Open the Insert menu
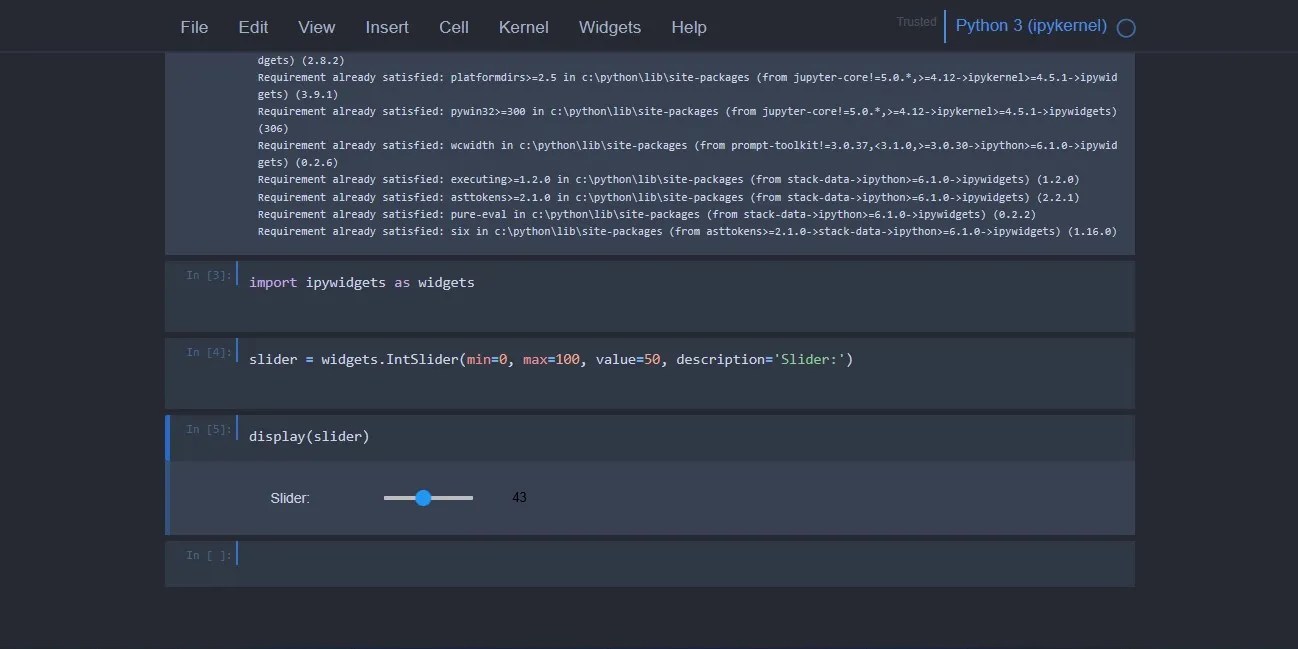The height and width of the screenshot is (649, 1298). (387, 27)
